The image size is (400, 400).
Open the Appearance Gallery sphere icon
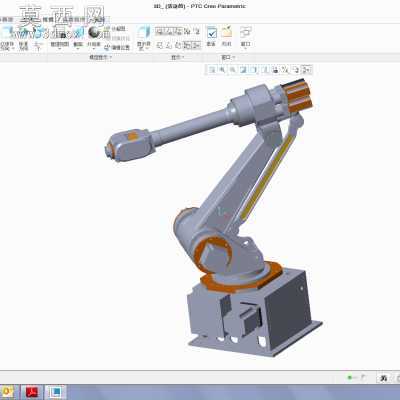tap(94, 33)
